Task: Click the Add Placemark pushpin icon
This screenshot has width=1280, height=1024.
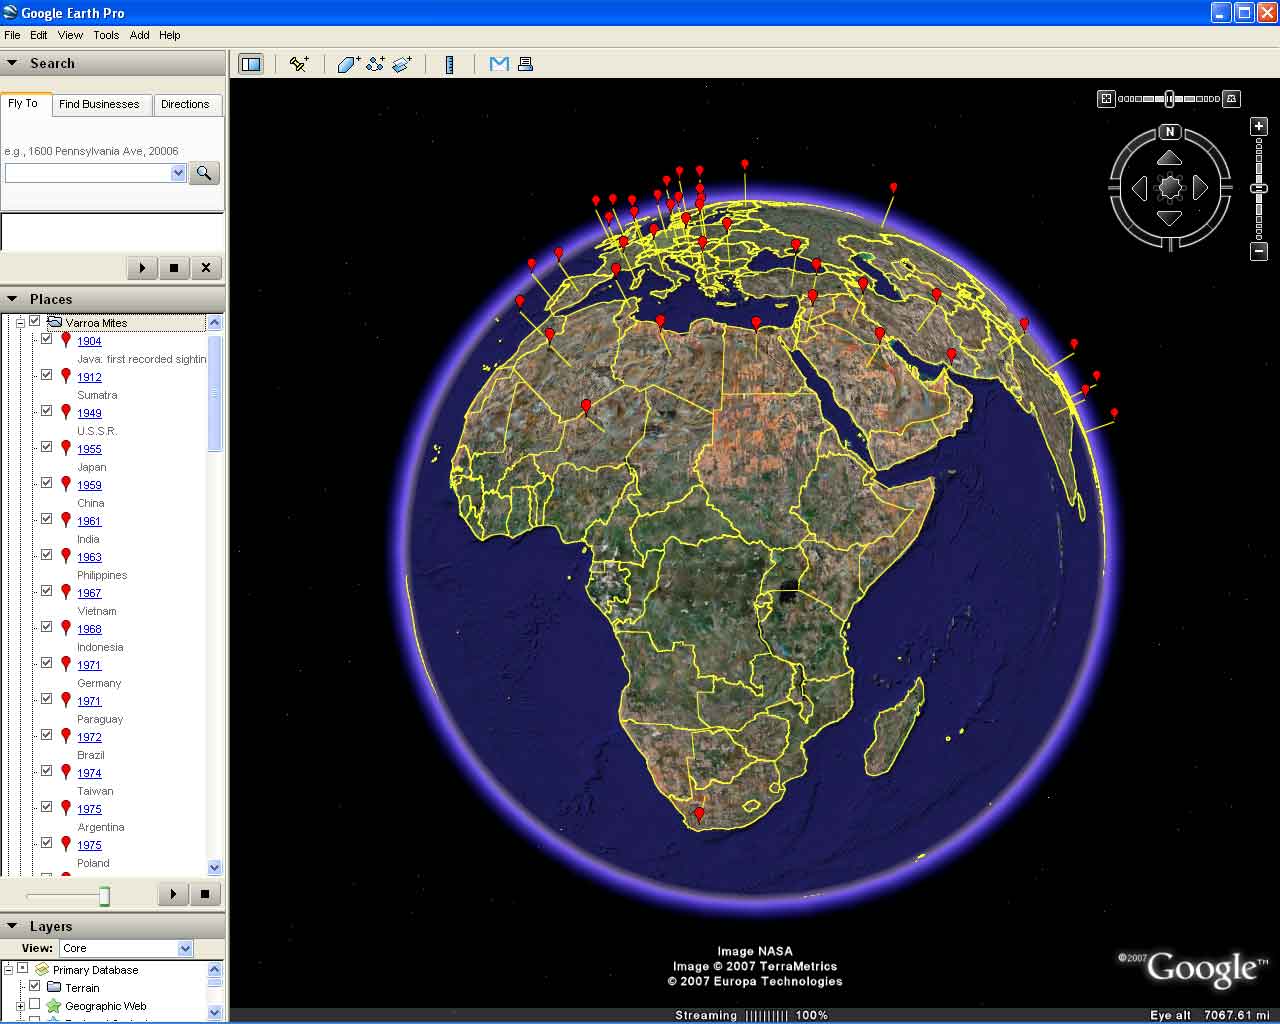Action: [x=298, y=64]
